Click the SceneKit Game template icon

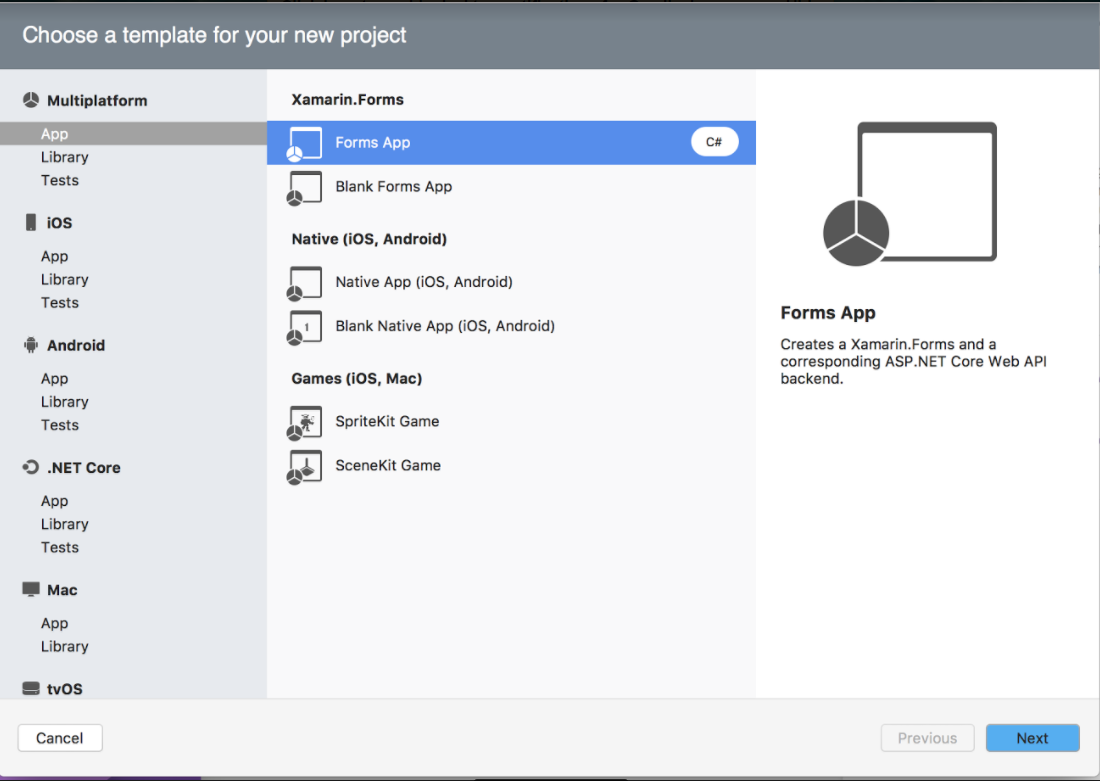(x=304, y=467)
